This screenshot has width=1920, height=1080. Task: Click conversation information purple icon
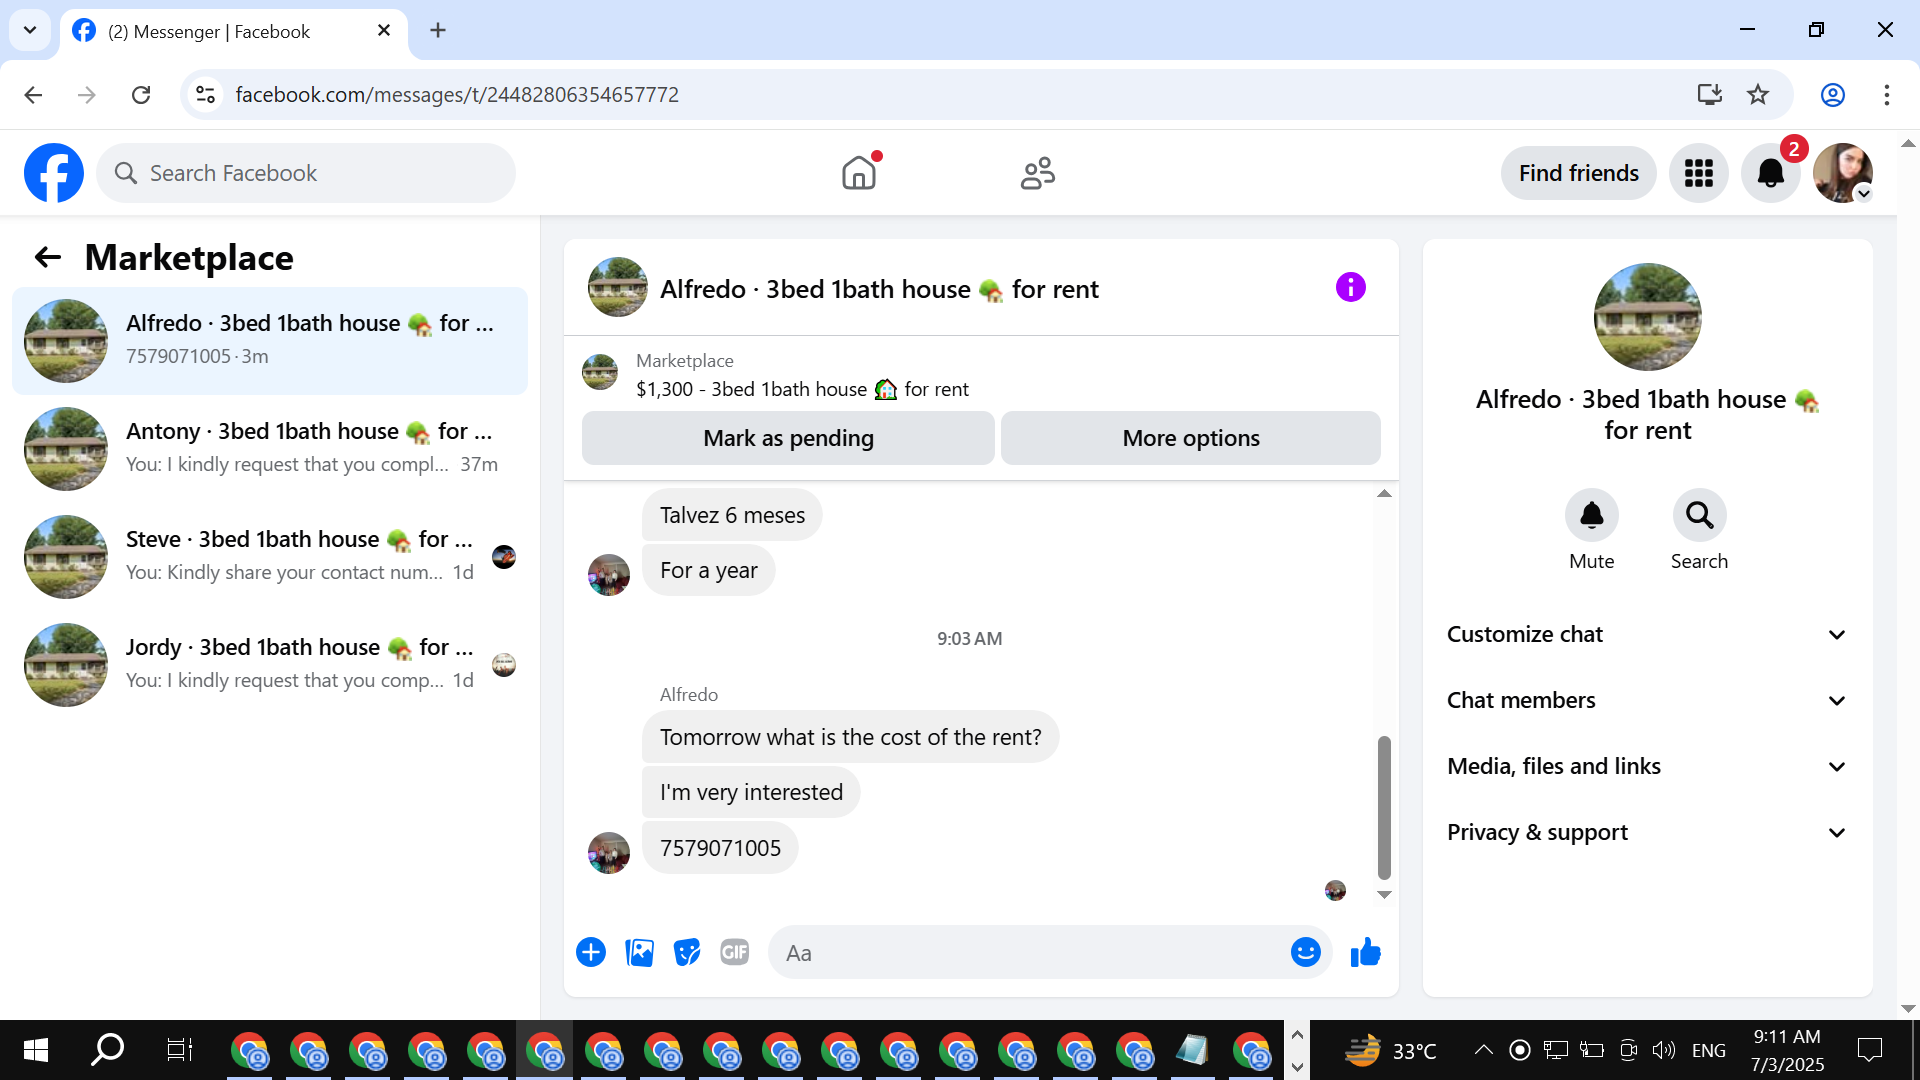1350,288
